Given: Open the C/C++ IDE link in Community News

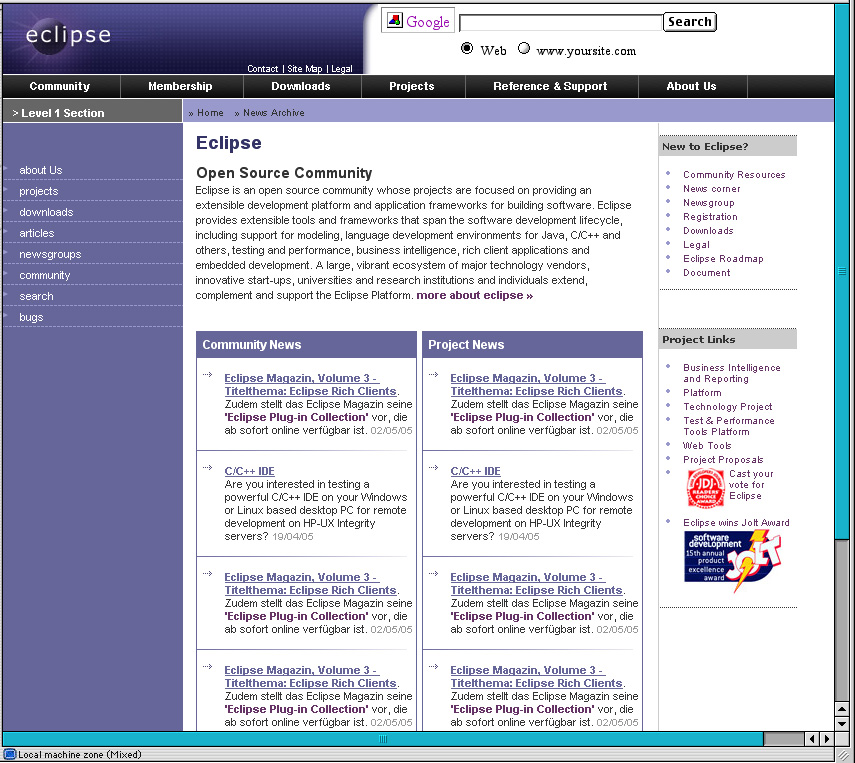Looking at the screenshot, I should [x=249, y=471].
